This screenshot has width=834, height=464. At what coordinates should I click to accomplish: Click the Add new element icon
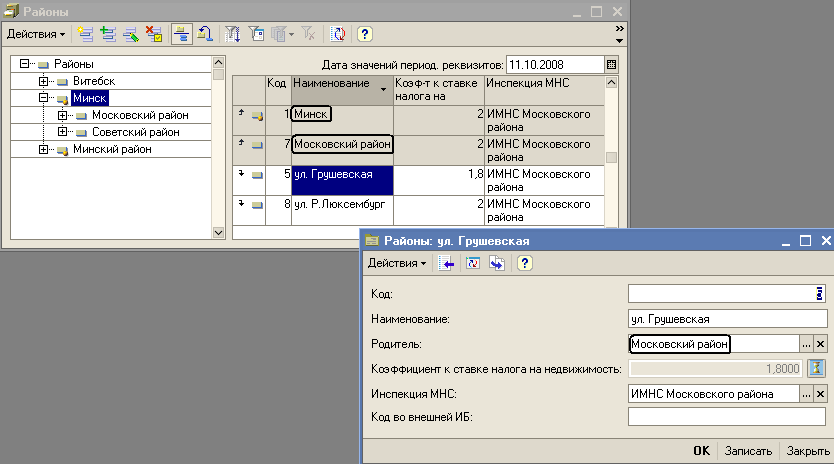(x=86, y=34)
